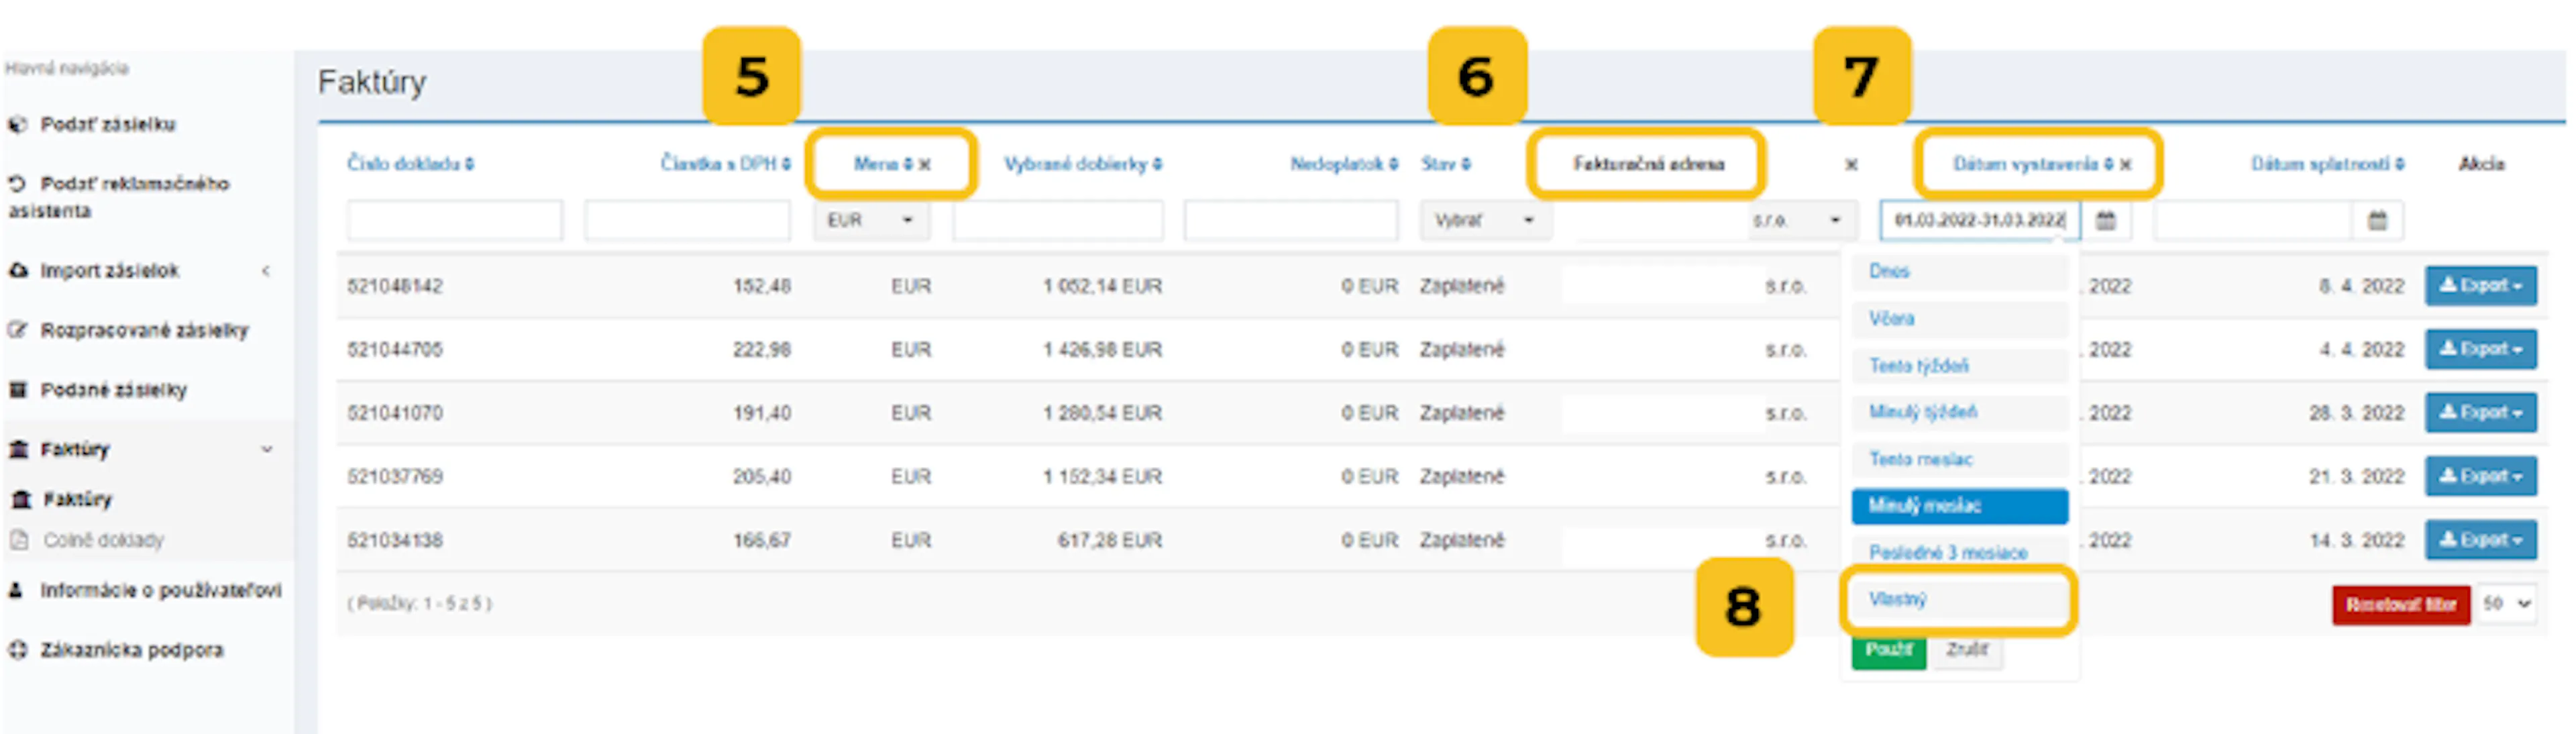Open the EUR currency dropdown
The image size is (2576, 734).
(x=872, y=220)
